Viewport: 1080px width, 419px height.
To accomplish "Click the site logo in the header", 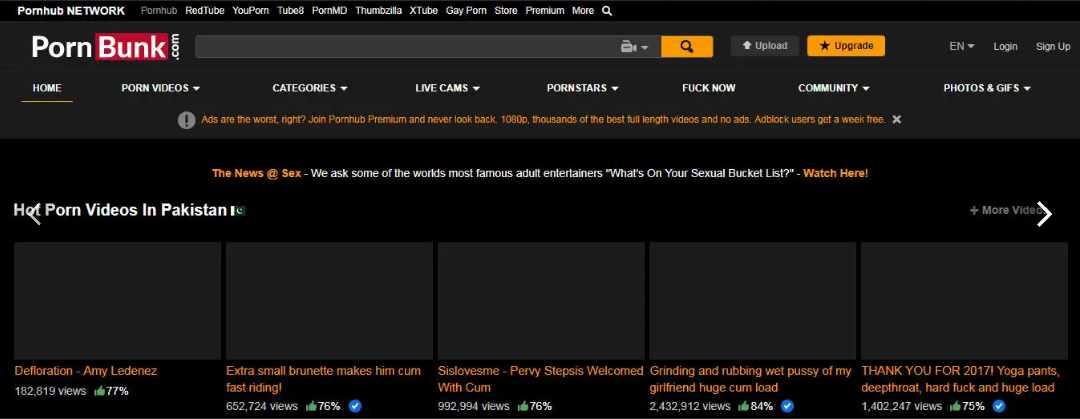I will (106, 47).
